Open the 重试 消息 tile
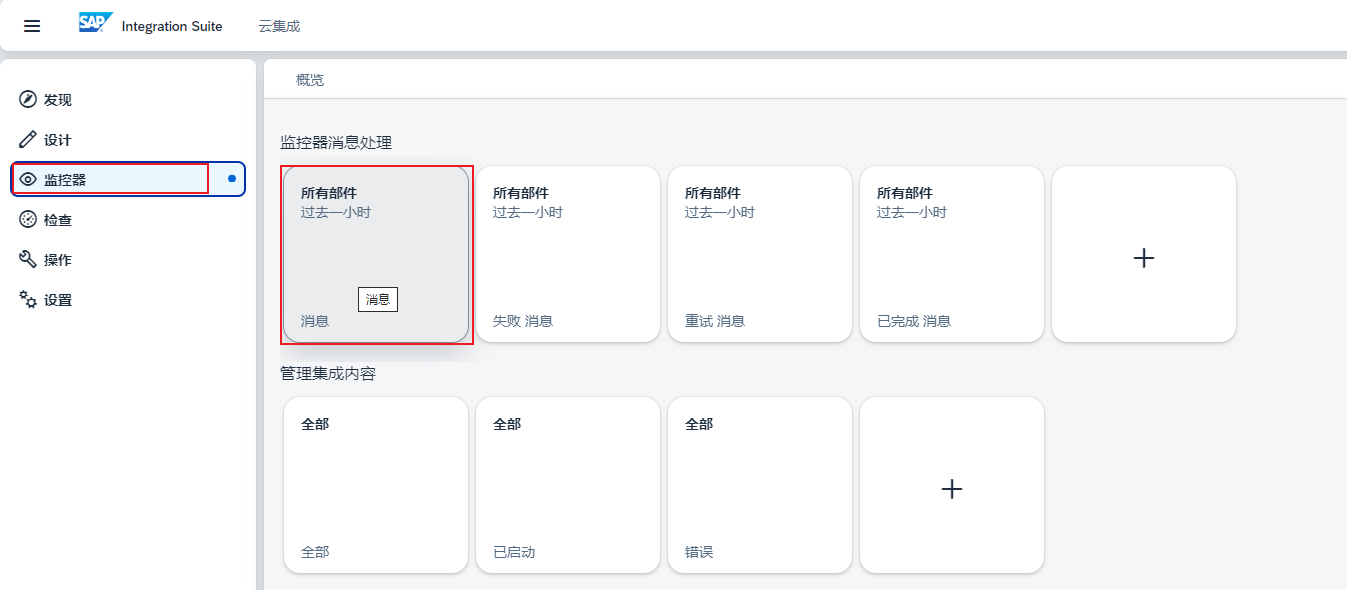 point(760,255)
